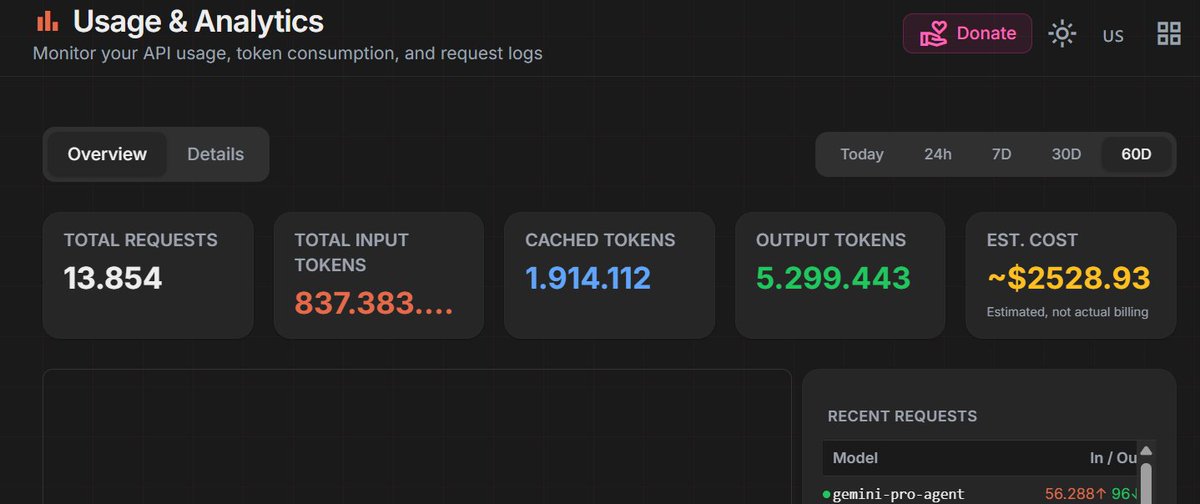
Task: Select the gemini-pro-agent request row
Action: 980,494
